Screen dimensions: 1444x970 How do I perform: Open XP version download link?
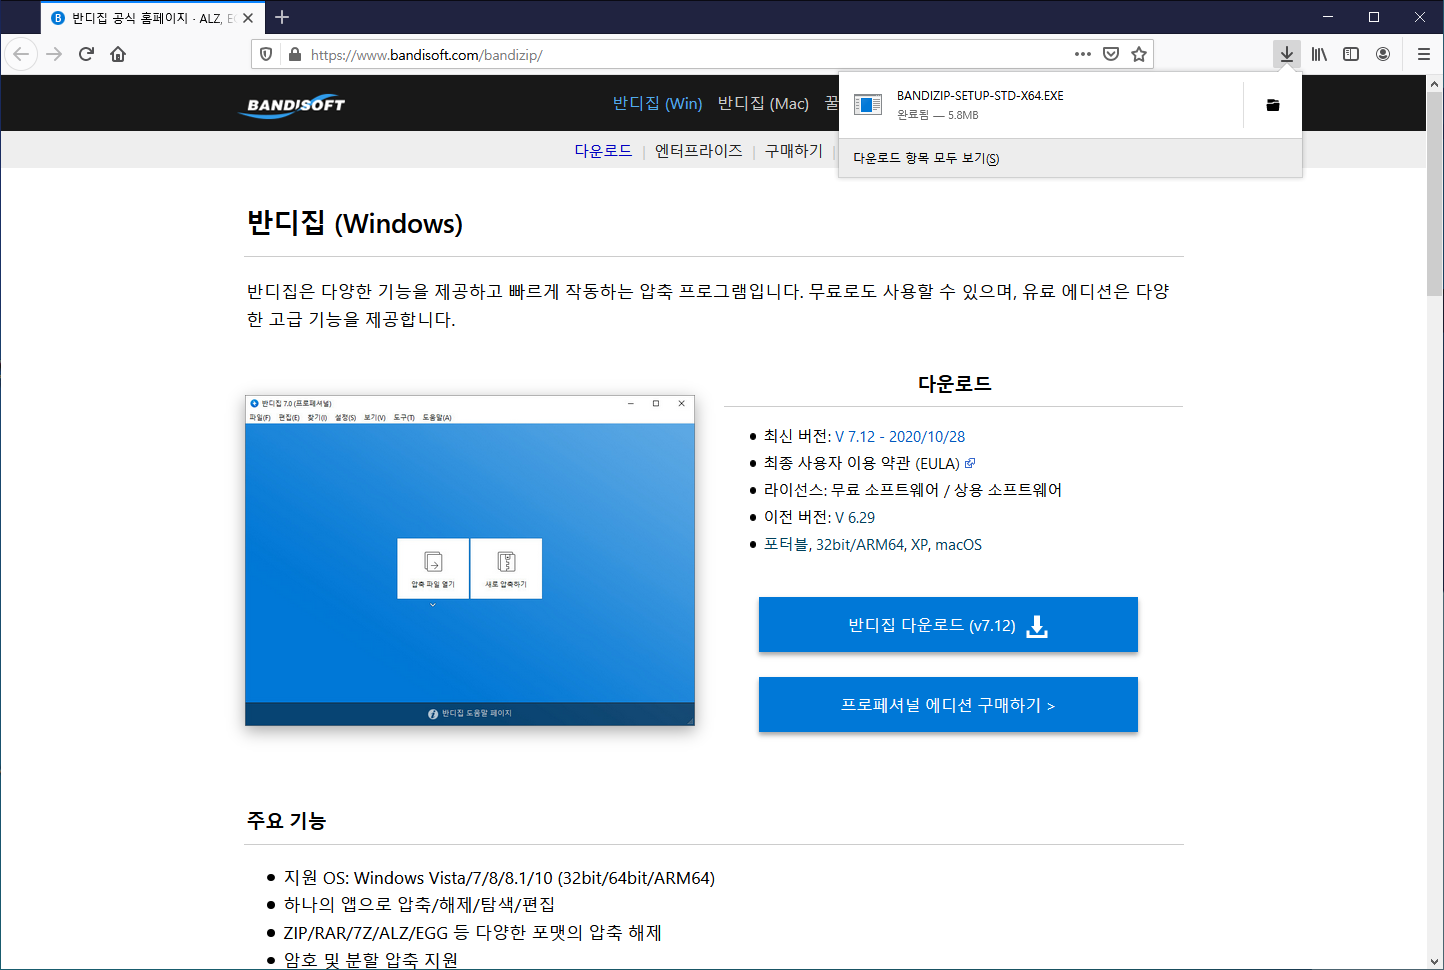click(x=919, y=545)
